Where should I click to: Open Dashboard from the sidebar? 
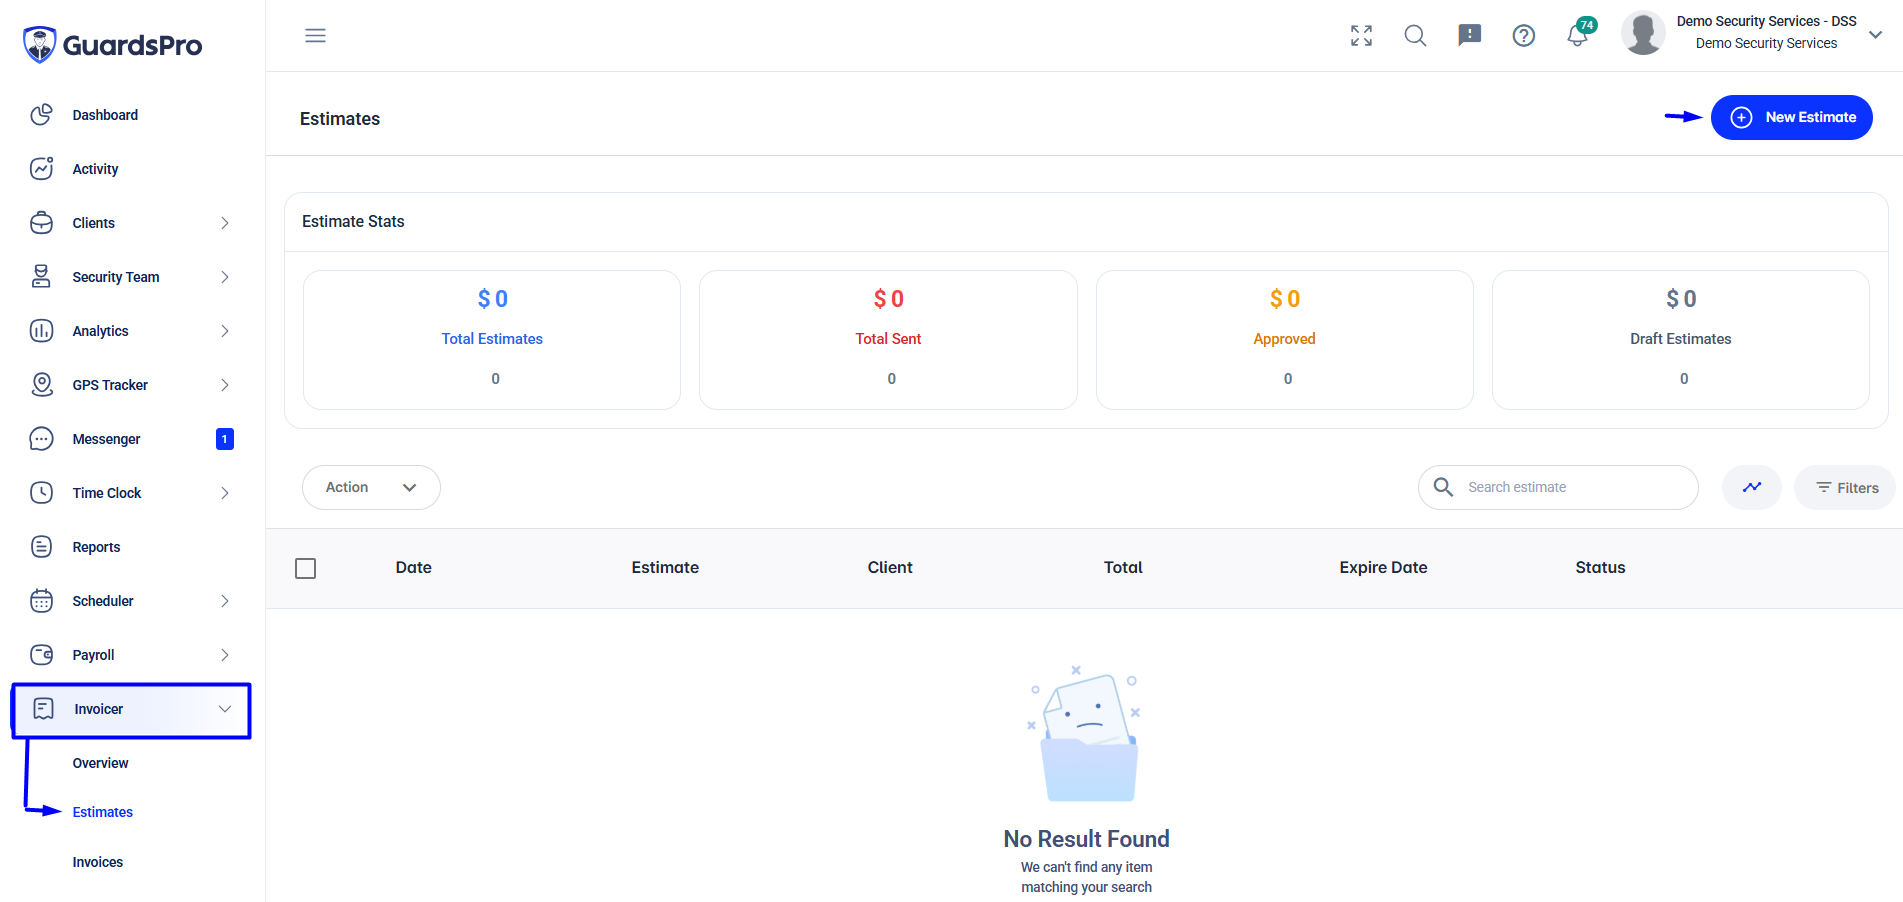click(x=105, y=115)
